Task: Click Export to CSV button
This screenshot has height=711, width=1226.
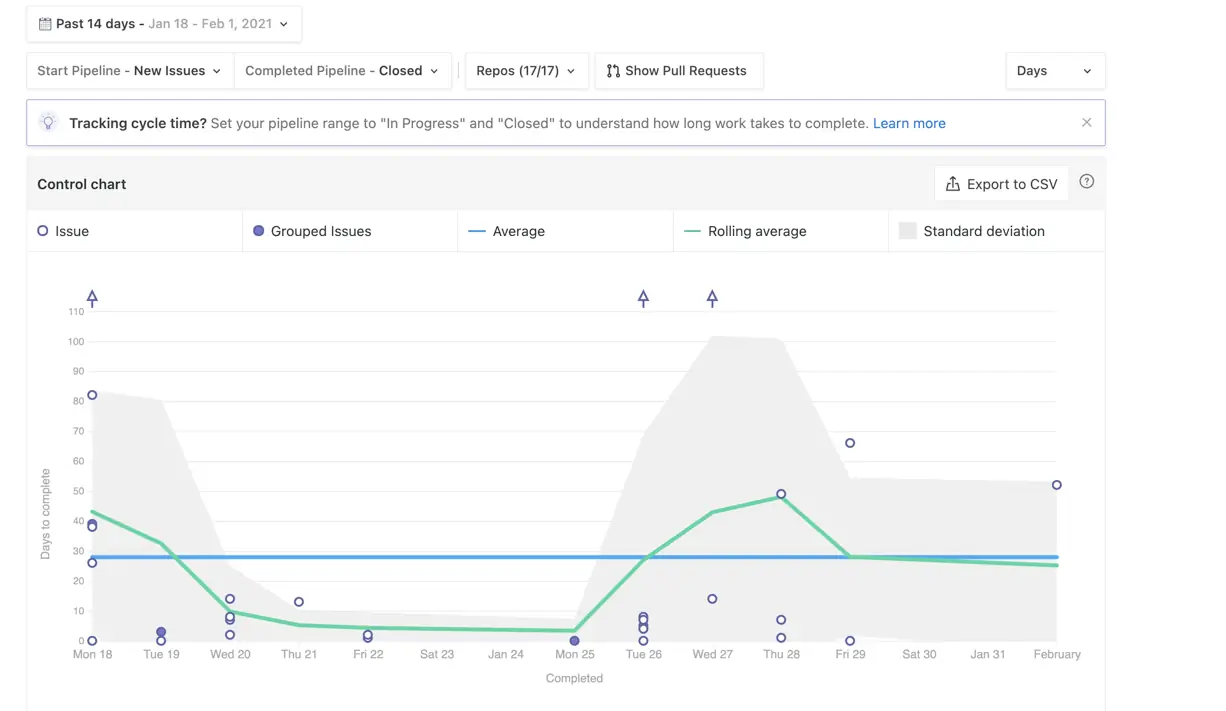Action: point(1001,184)
